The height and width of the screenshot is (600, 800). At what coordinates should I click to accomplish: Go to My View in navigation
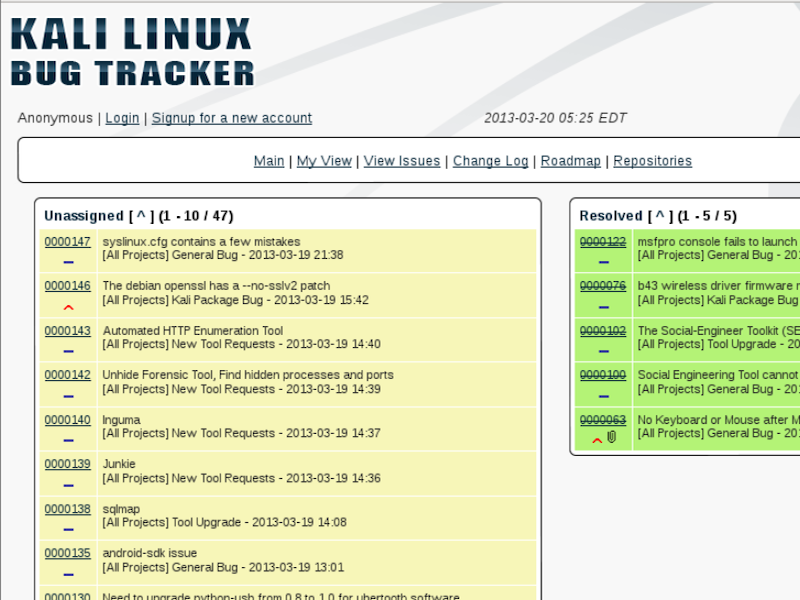324,161
